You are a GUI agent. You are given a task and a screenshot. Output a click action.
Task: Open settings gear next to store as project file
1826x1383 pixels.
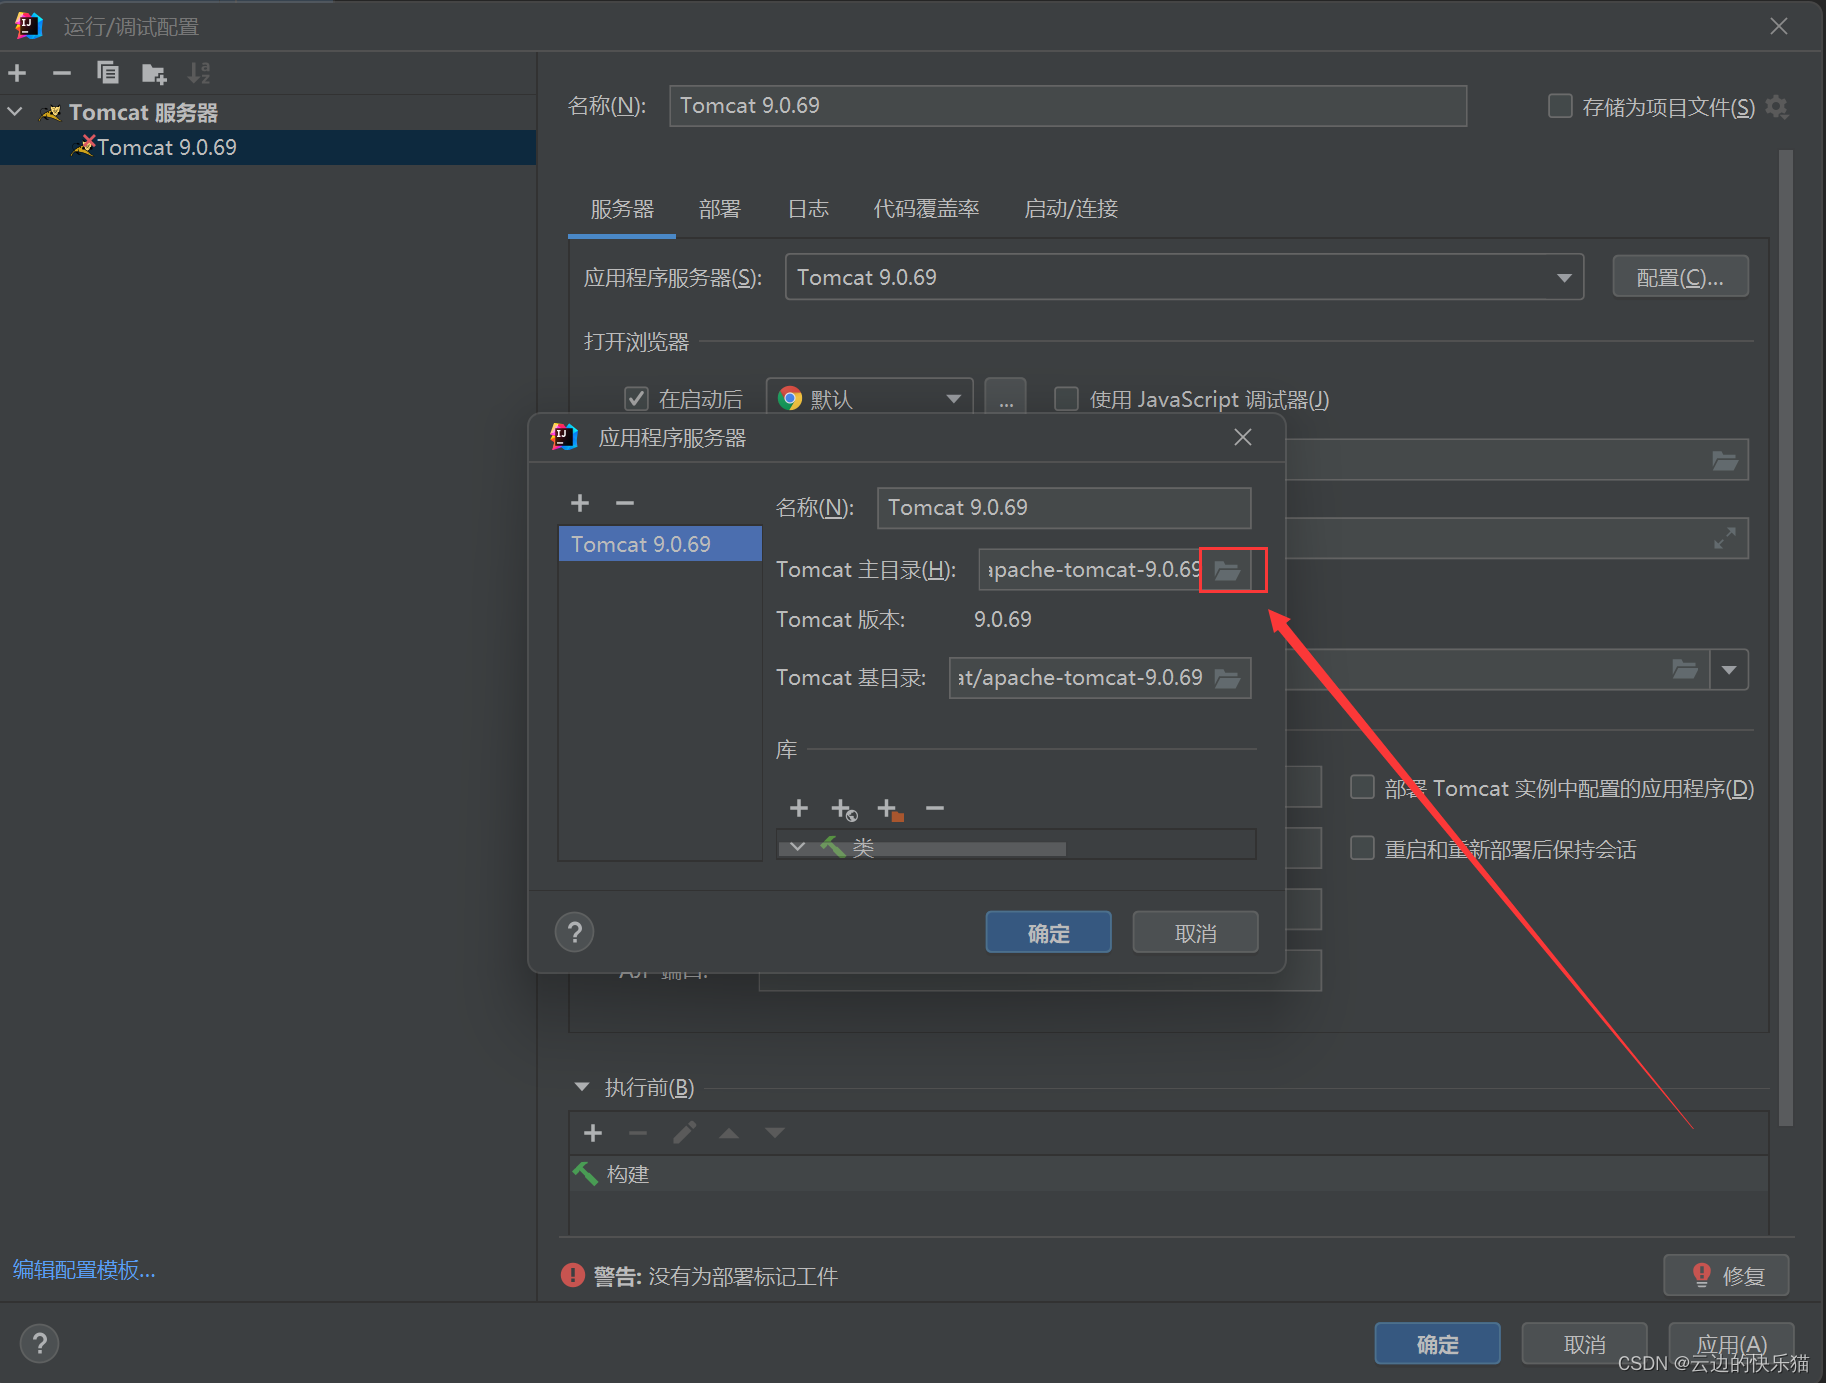(1777, 106)
